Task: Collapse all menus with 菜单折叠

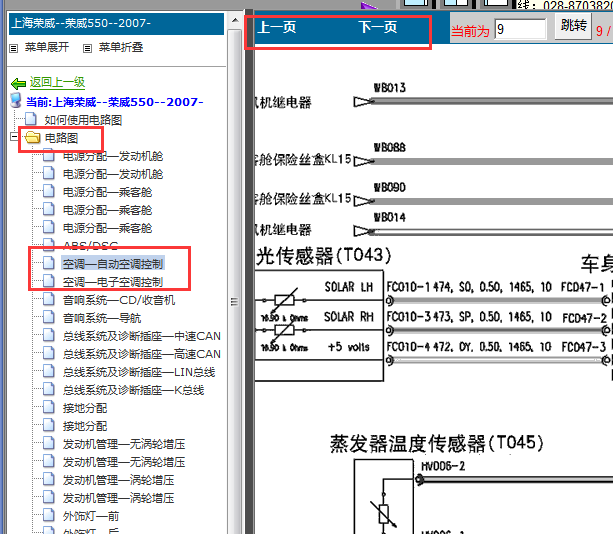Action: coord(121,47)
